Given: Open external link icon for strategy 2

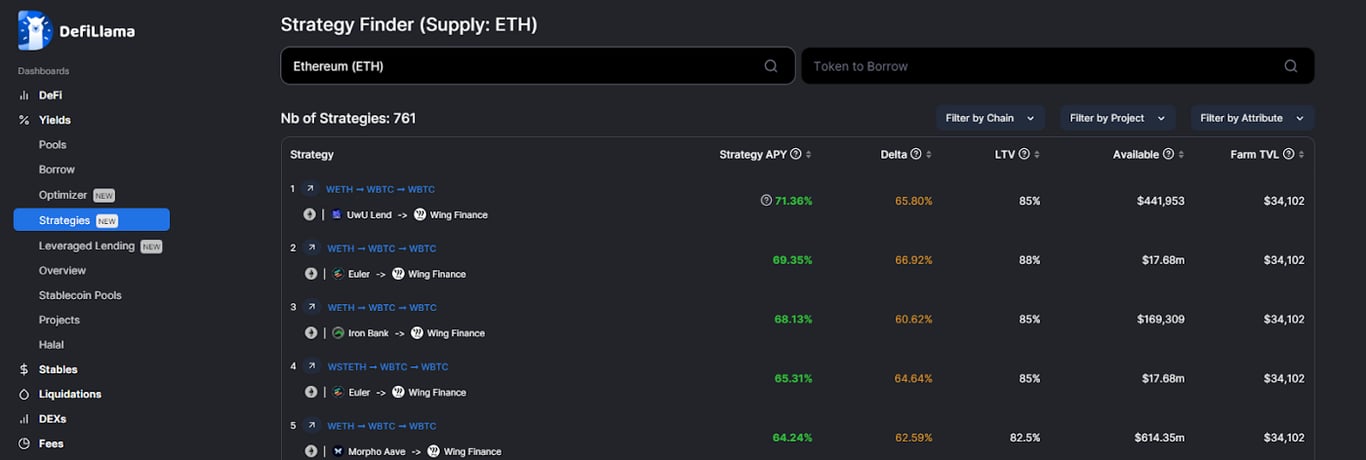Looking at the screenshot, I should (311, 247).
